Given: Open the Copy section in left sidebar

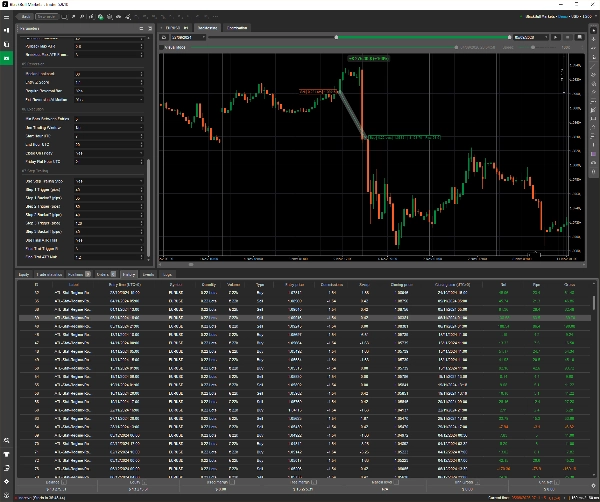Looking at the screenshot, I should click(x=7, y=44).
